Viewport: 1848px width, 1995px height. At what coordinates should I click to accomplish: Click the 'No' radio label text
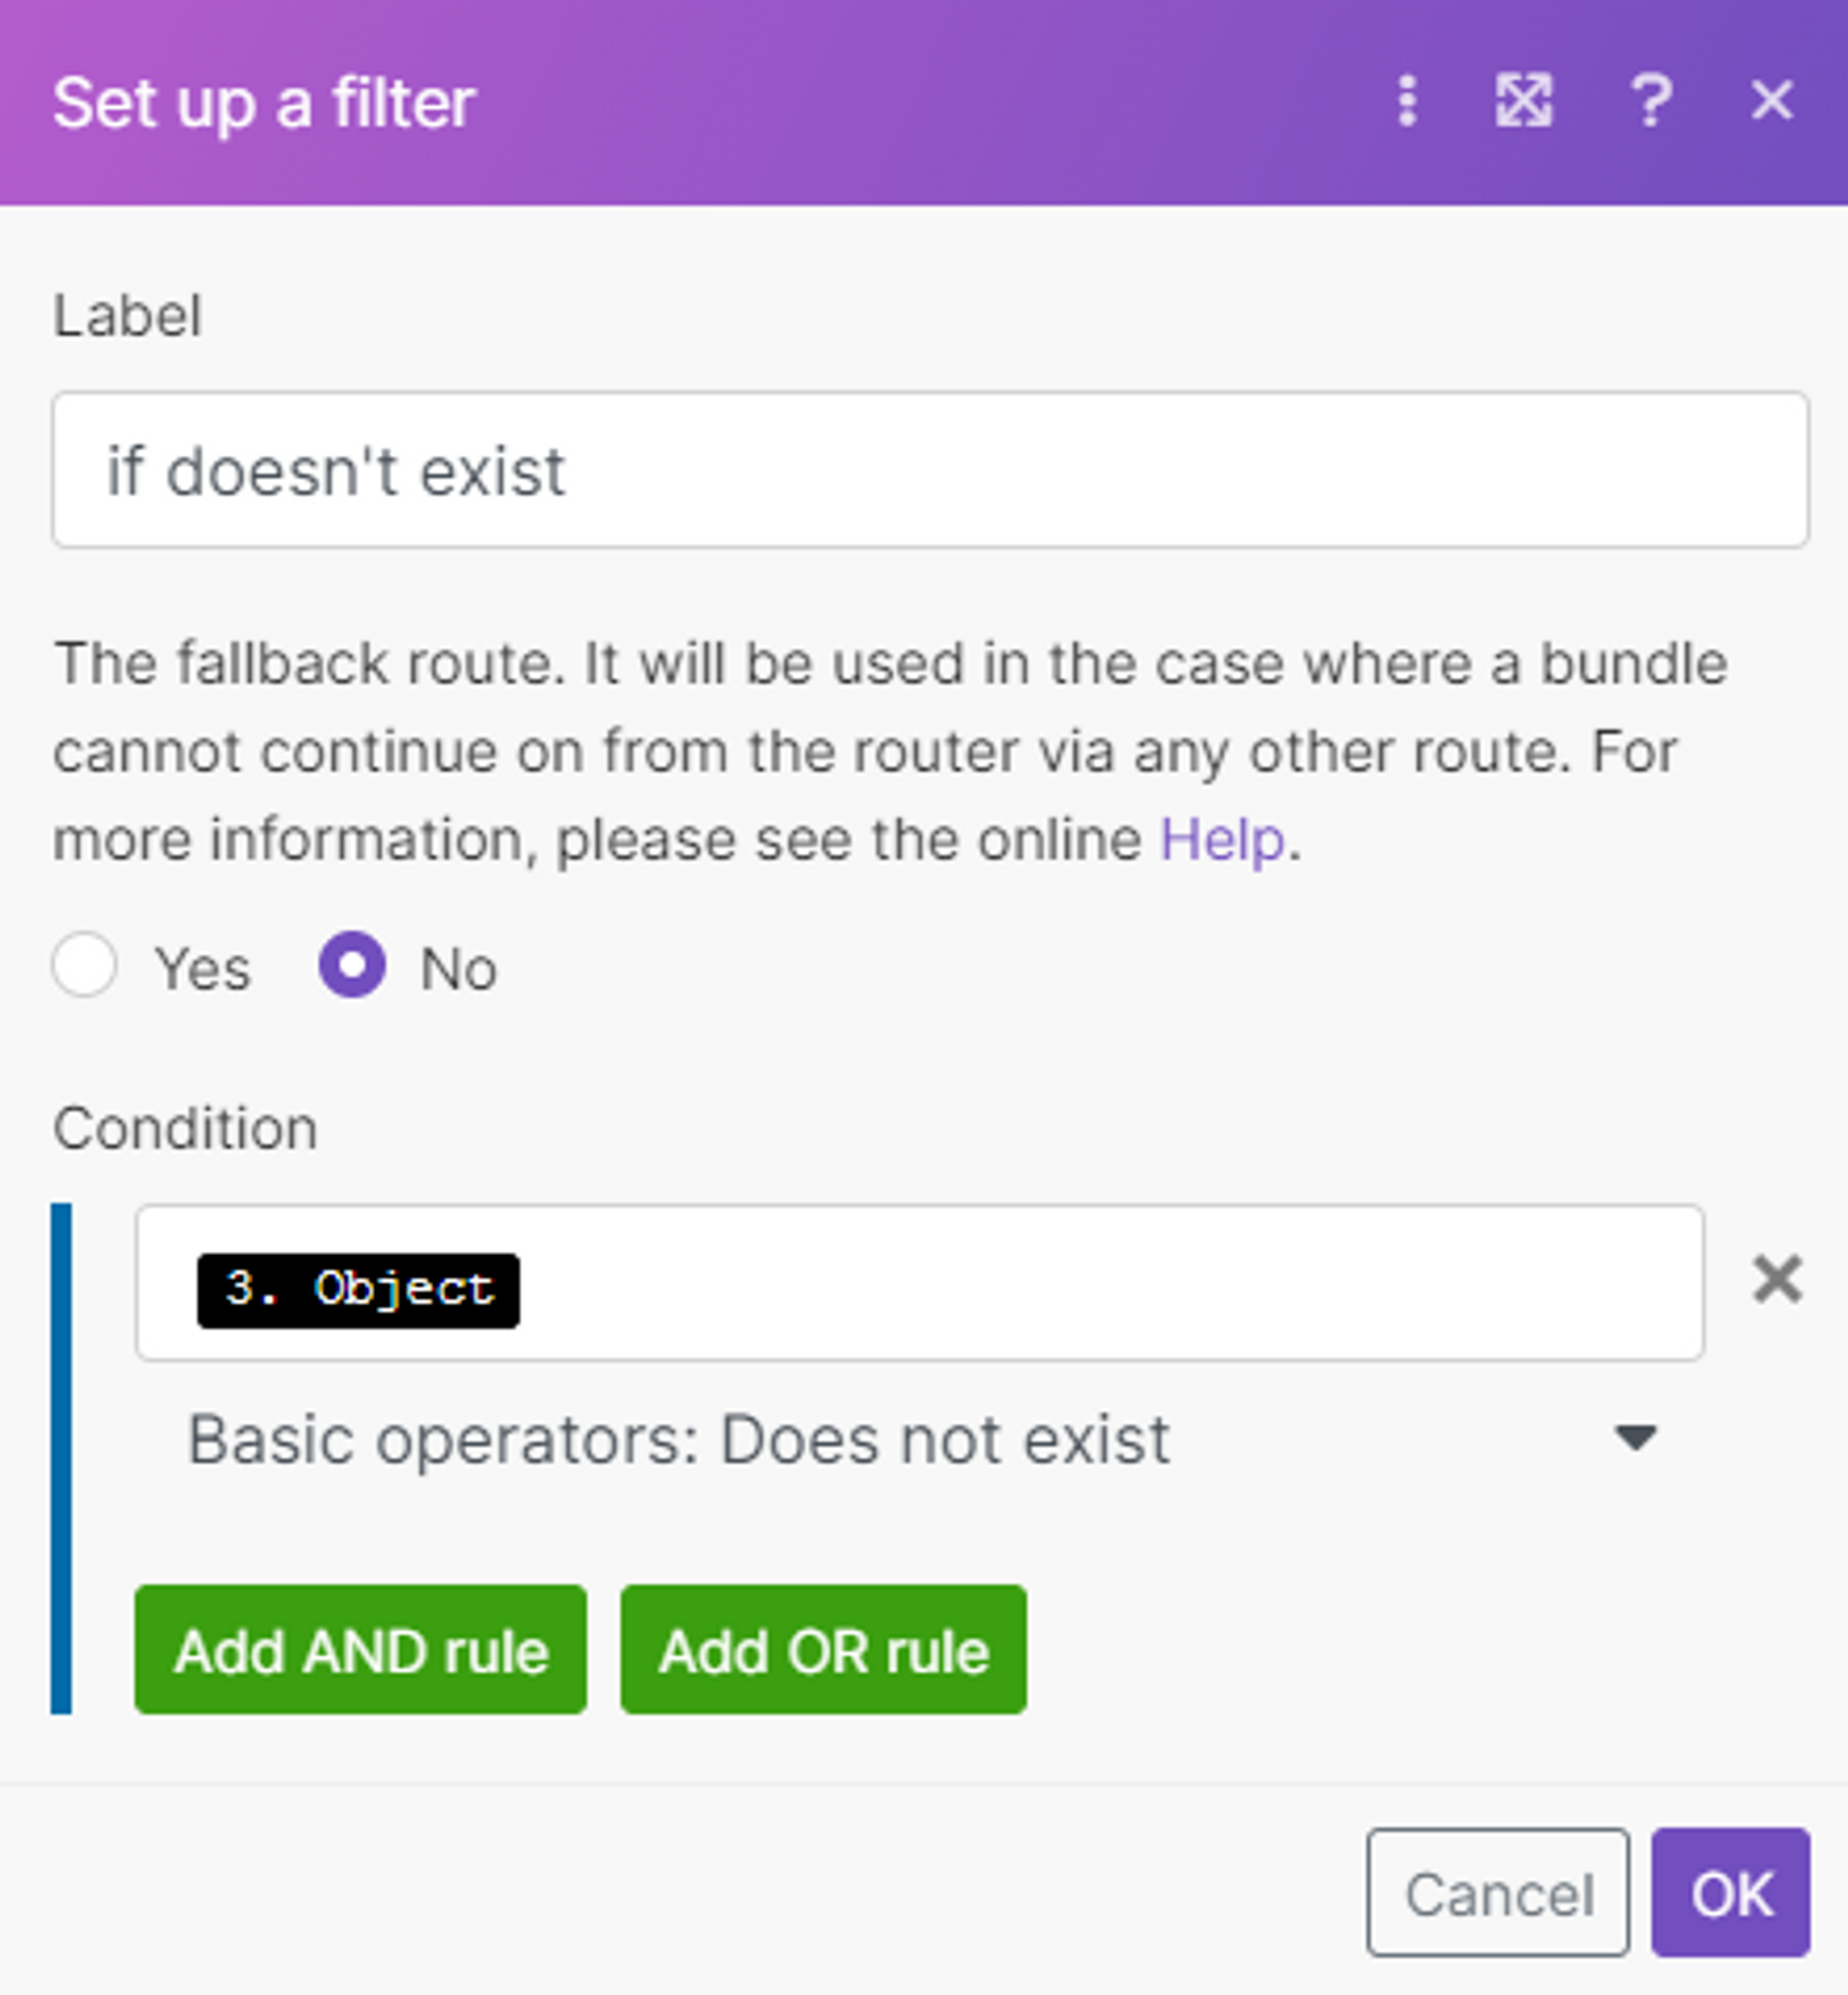click(x=459, y=969)
